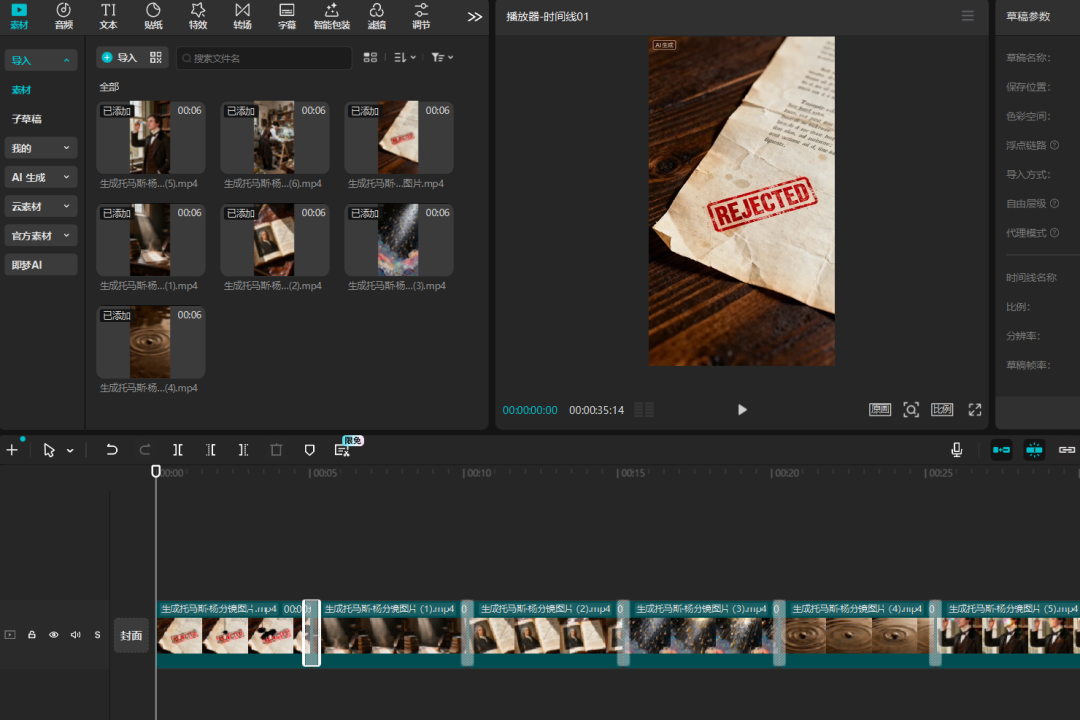Click the QR code icon beside 导入
Image resolution: width=1080 pixels, height=720 pixels.
coord(156,58)
